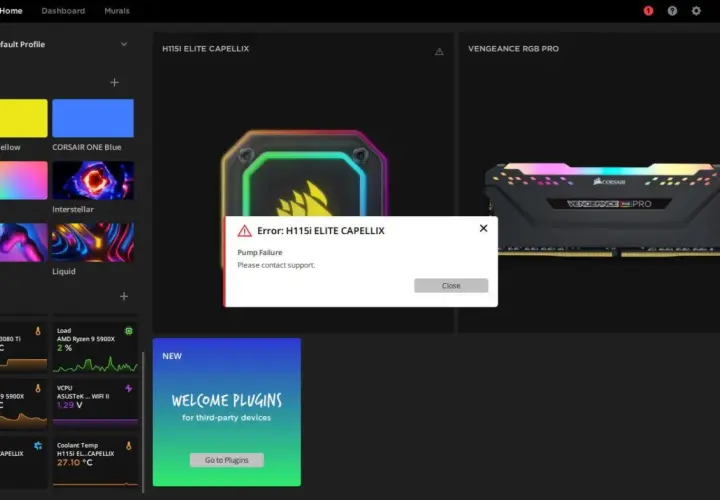This screenshot has width=720, height=500.
Task: Open the H115i cooler pump image
Action: pyautogui.click(x=304, y=174)
